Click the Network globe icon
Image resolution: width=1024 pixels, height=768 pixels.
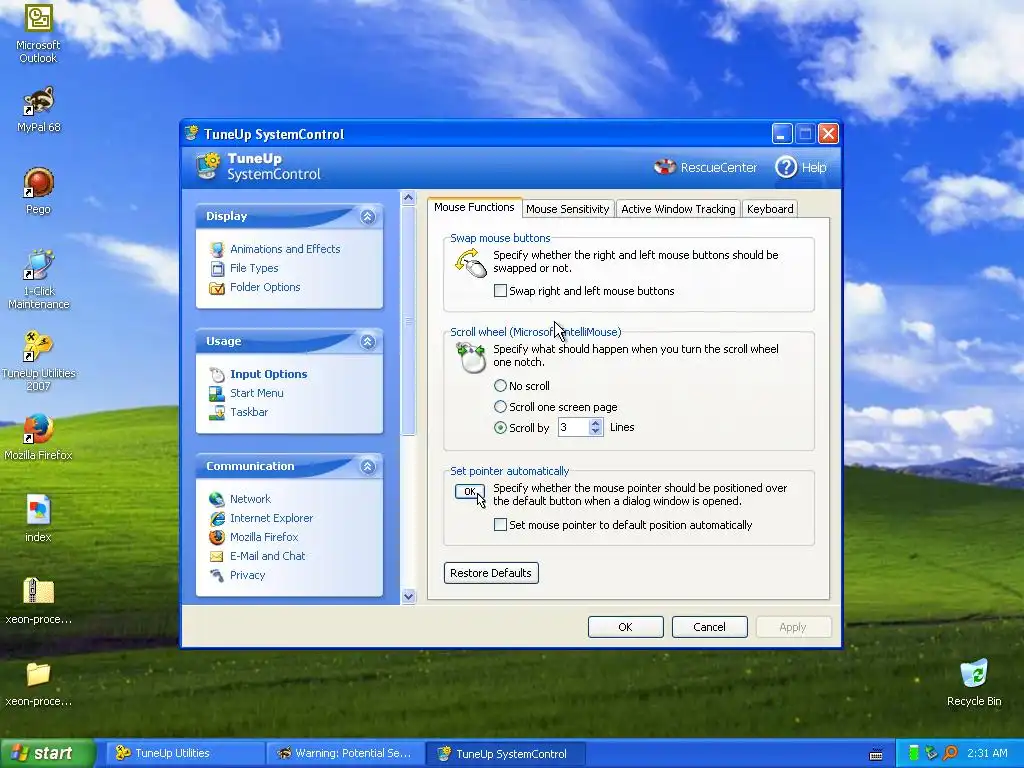point(217,499)
